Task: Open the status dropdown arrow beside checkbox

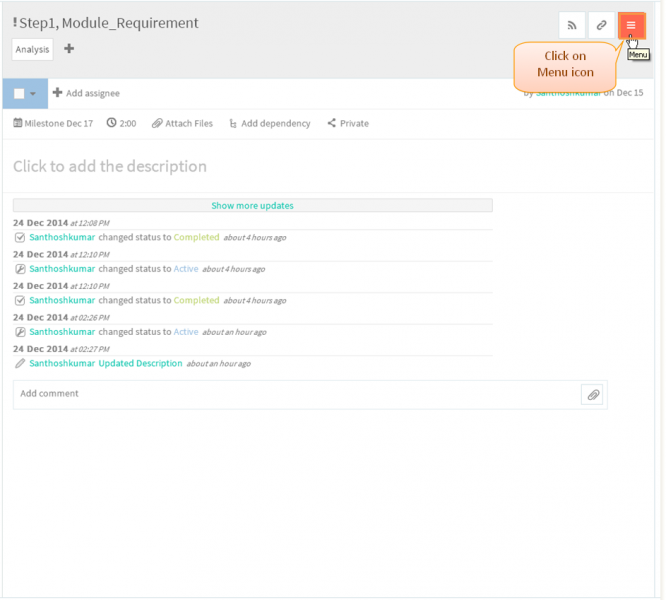Action: coord(33,94)
